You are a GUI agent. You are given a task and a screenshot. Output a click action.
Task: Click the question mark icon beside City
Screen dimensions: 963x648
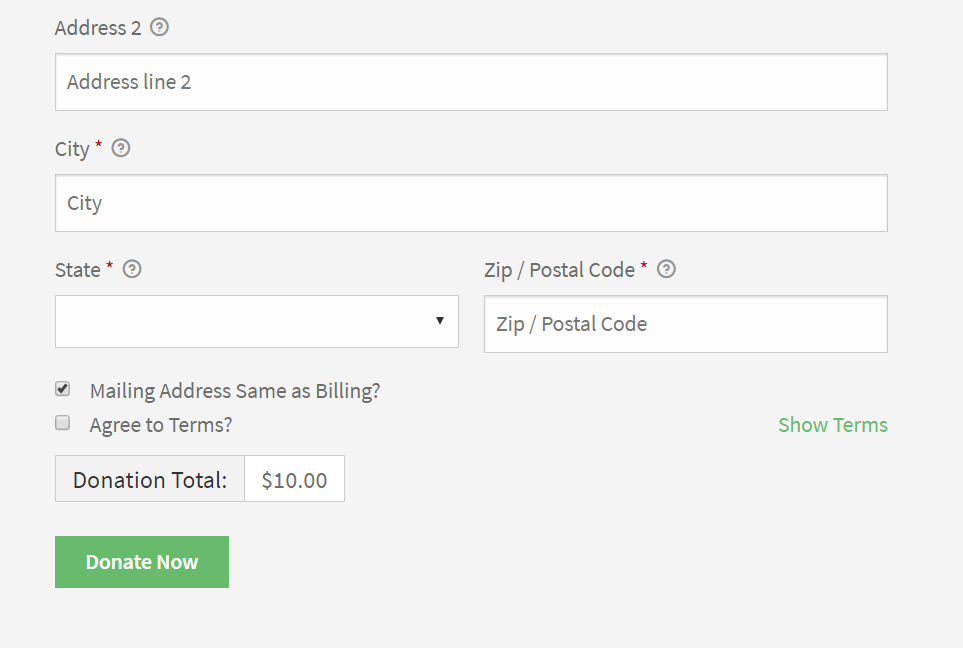(120, 148)
